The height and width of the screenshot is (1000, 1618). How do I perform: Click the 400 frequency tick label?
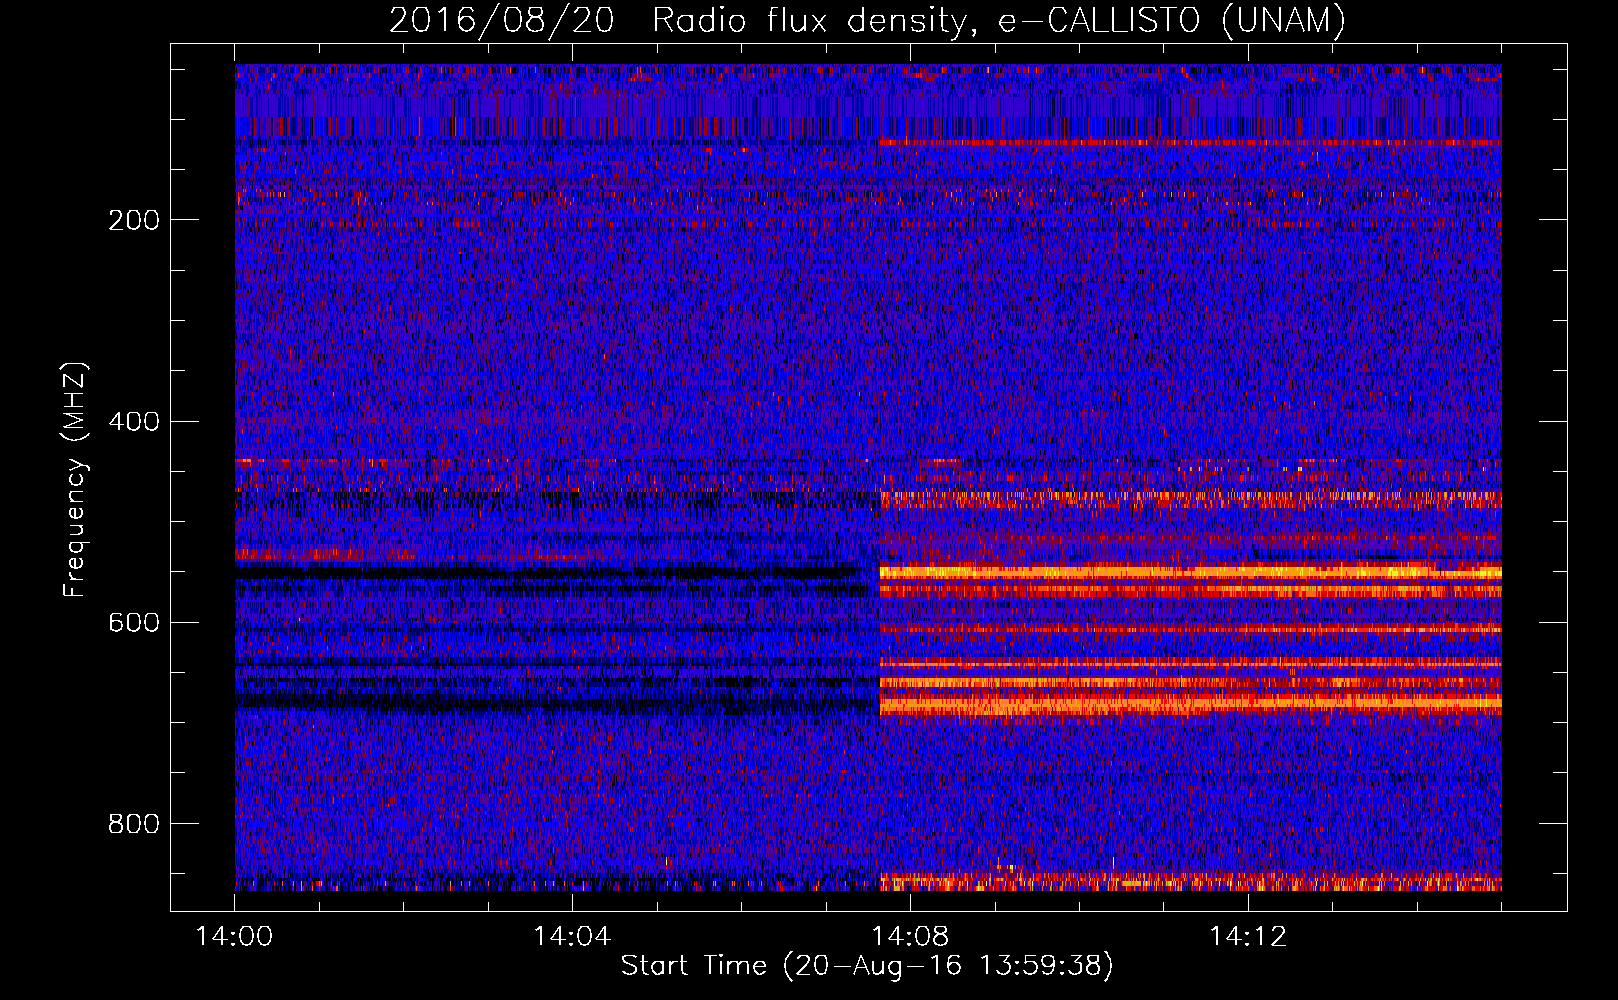[134, 421]
